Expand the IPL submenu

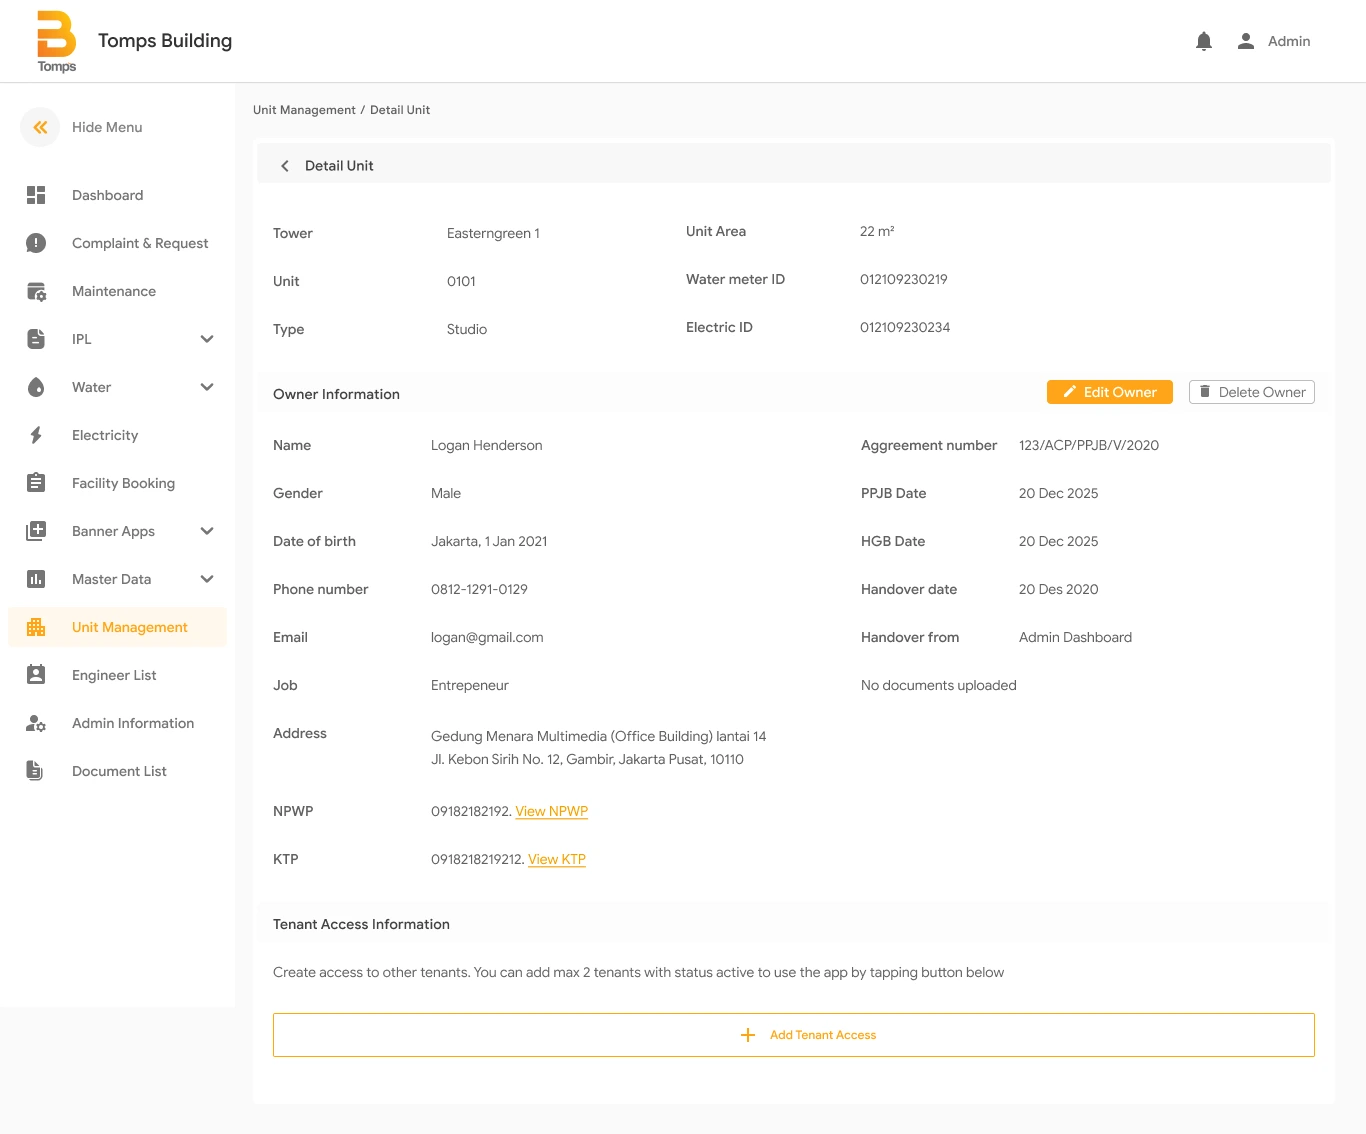coord(207,339)
